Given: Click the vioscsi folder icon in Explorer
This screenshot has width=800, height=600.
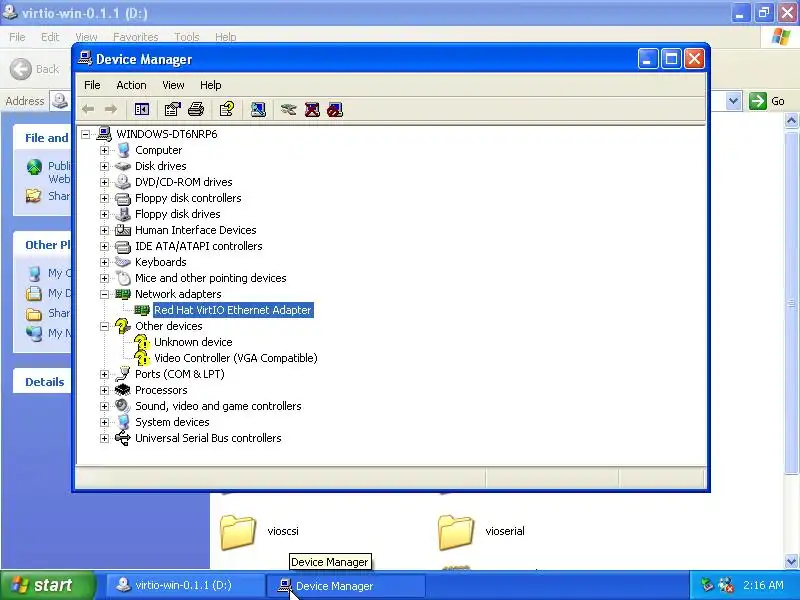Looking at the screenshot, I should pyautogui.click(x=238, y=532).
